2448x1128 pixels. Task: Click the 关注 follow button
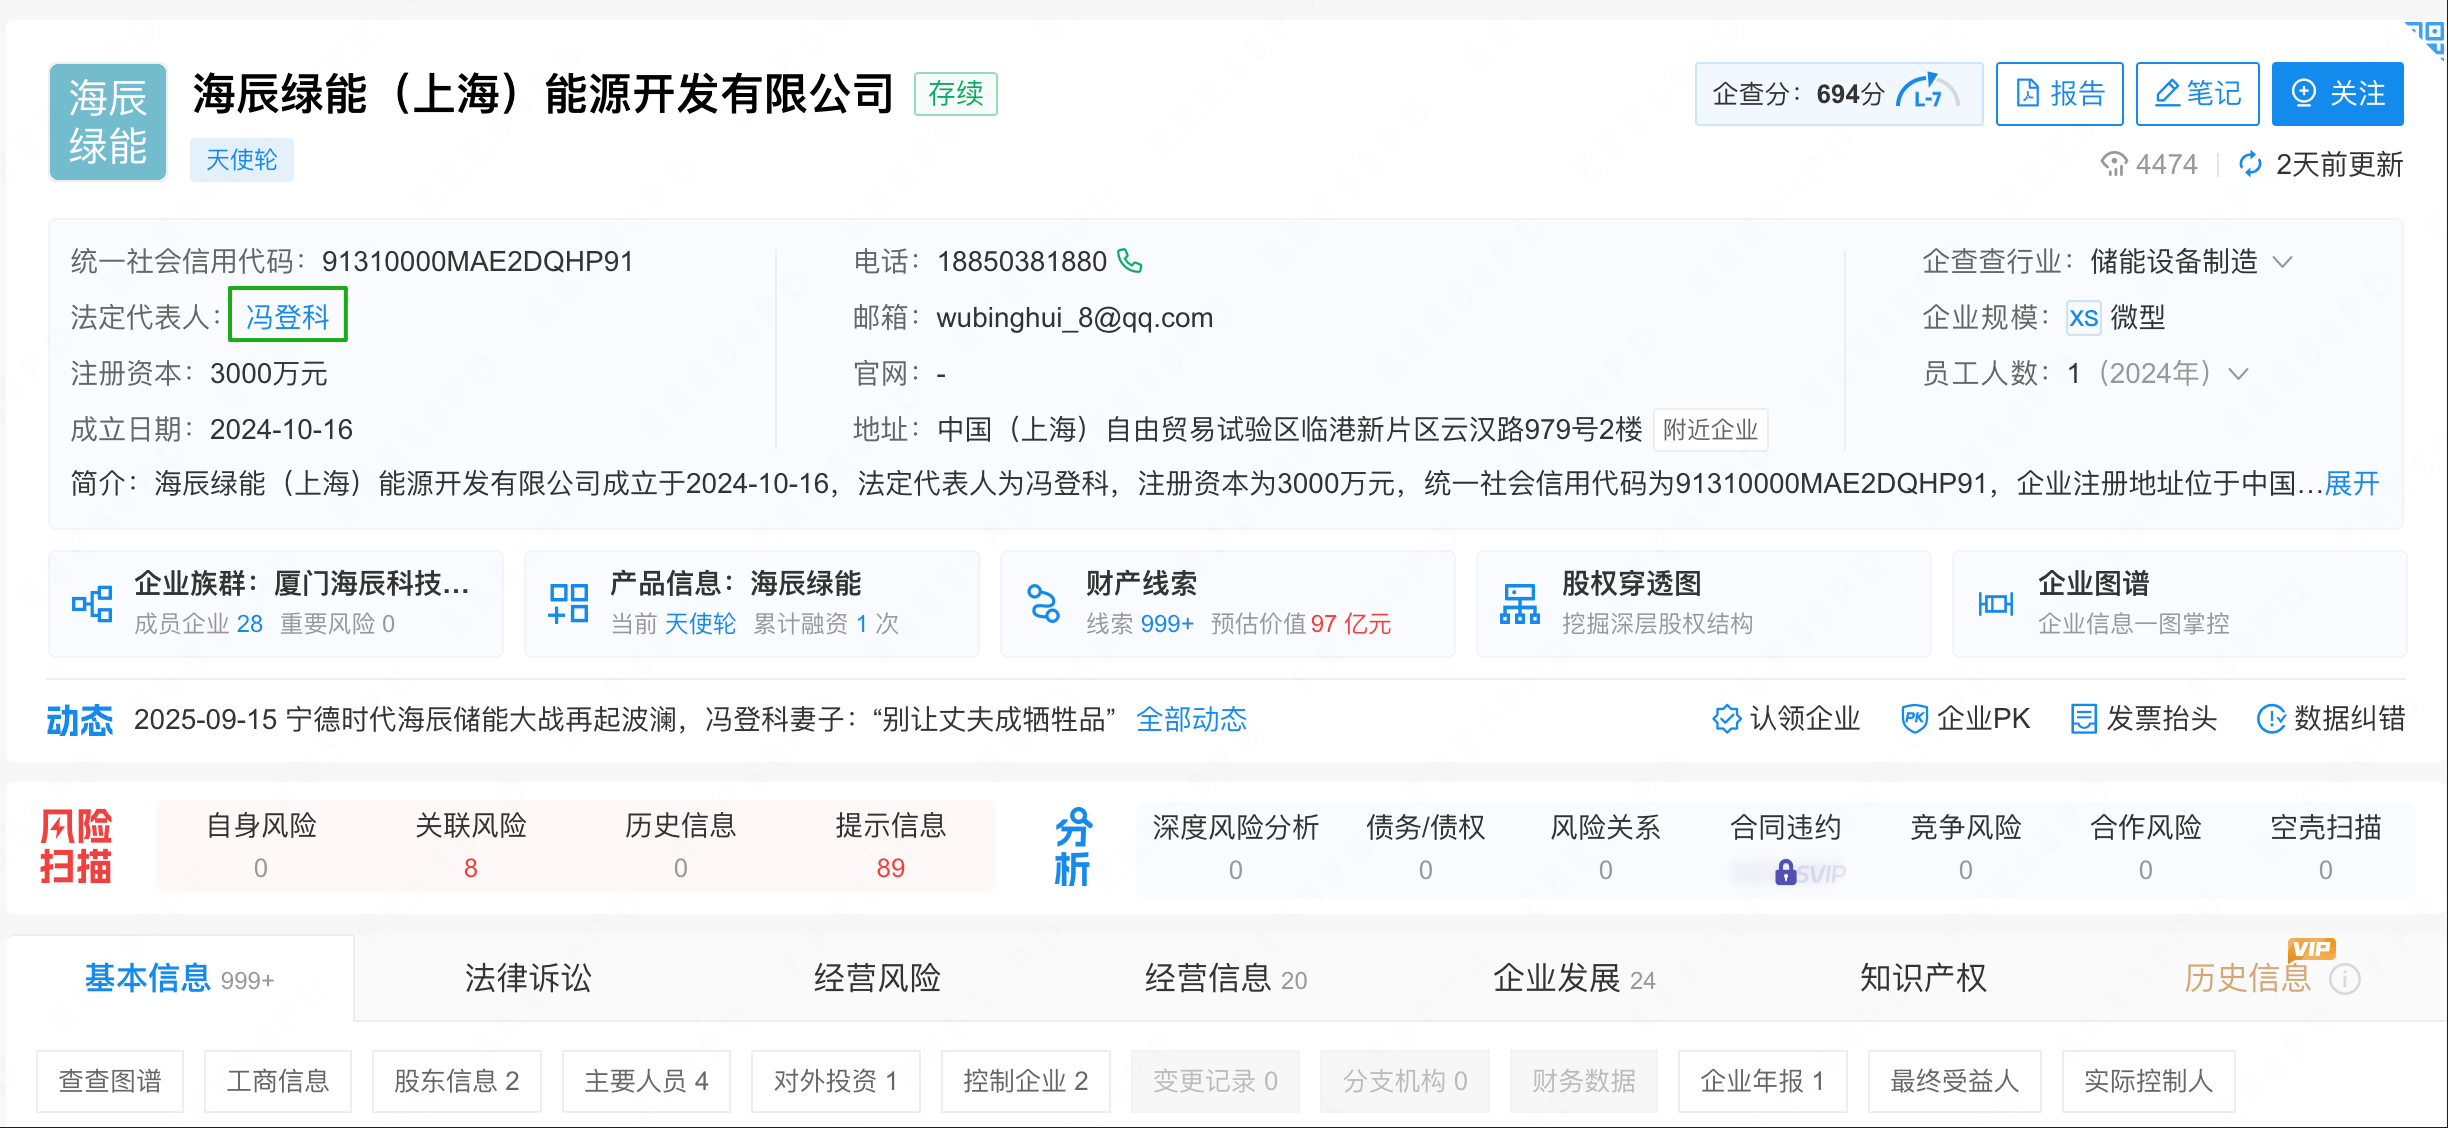2337,94
